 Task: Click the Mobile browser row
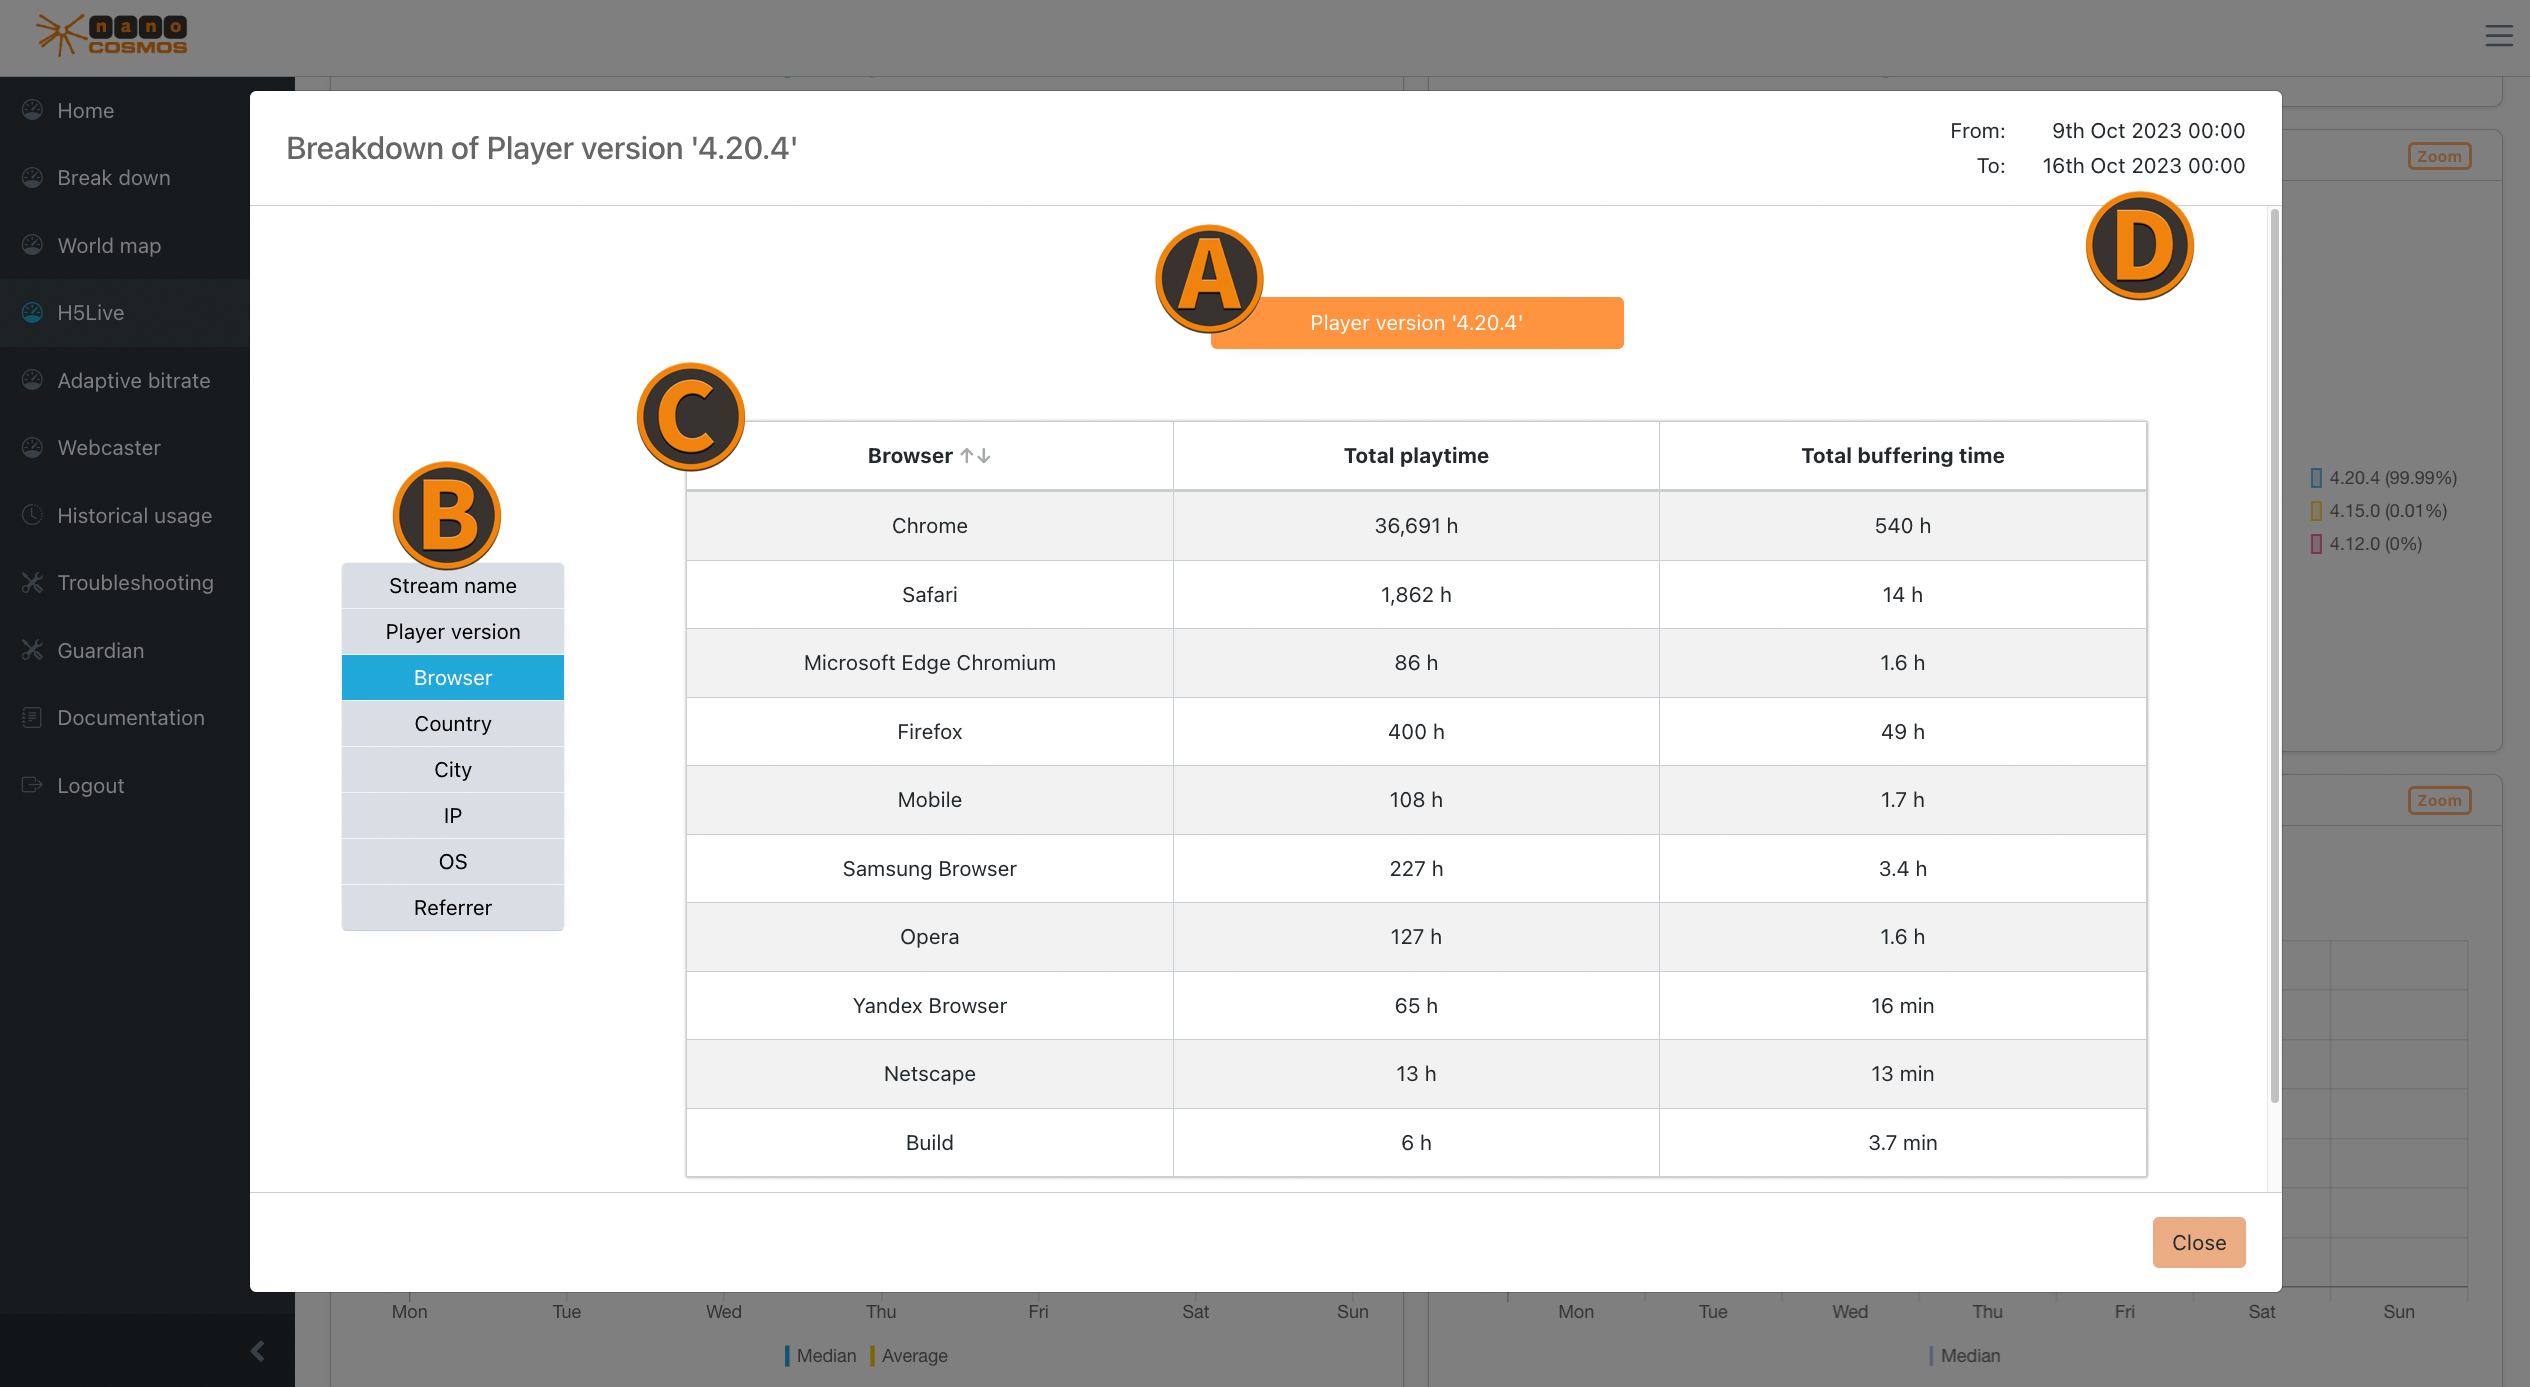(1416, 800)
